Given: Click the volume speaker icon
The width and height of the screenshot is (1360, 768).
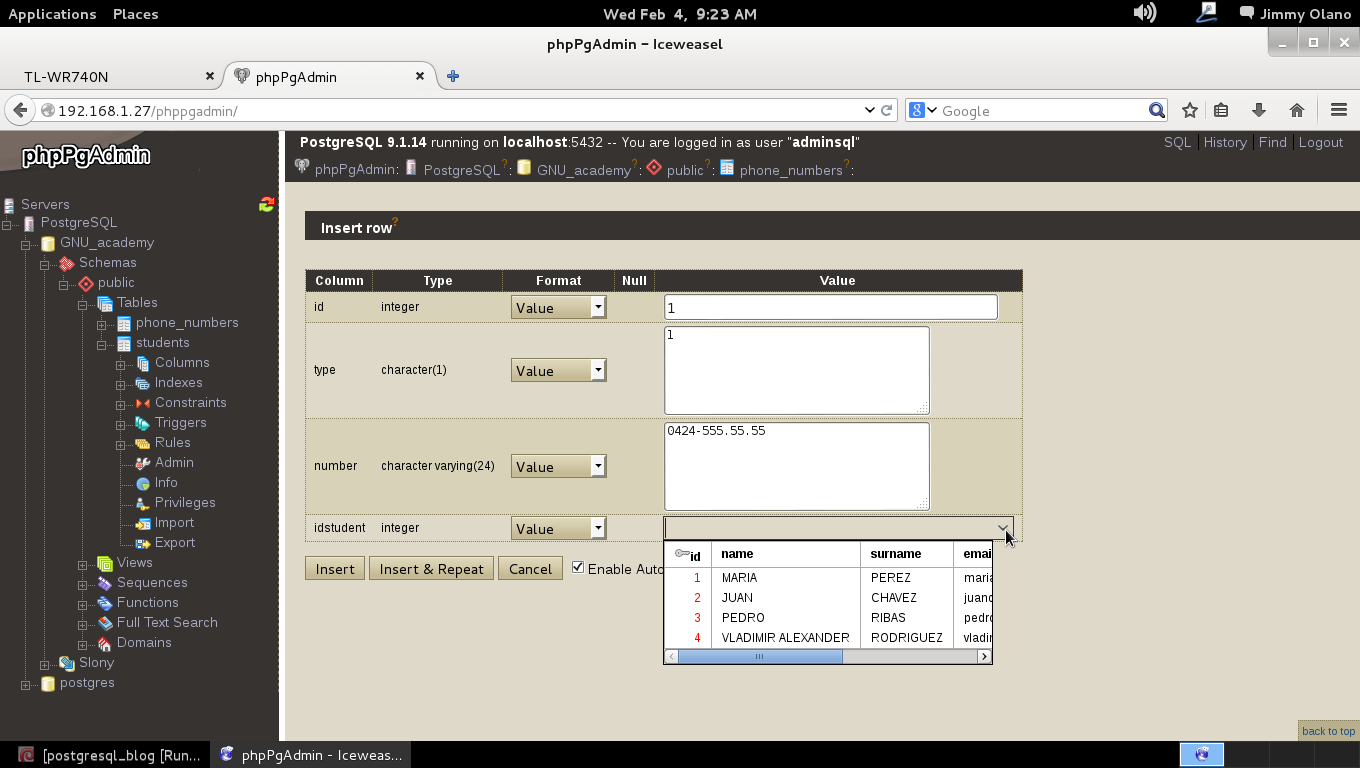Looking at the screenshot, I should pos(1144,13).
